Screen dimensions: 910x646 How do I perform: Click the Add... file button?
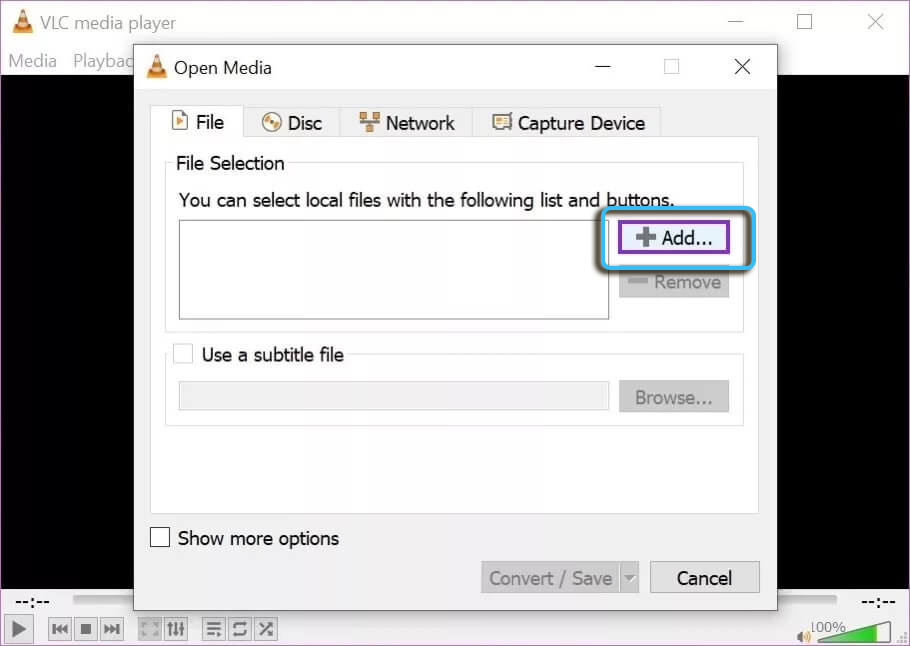(674, 238)
